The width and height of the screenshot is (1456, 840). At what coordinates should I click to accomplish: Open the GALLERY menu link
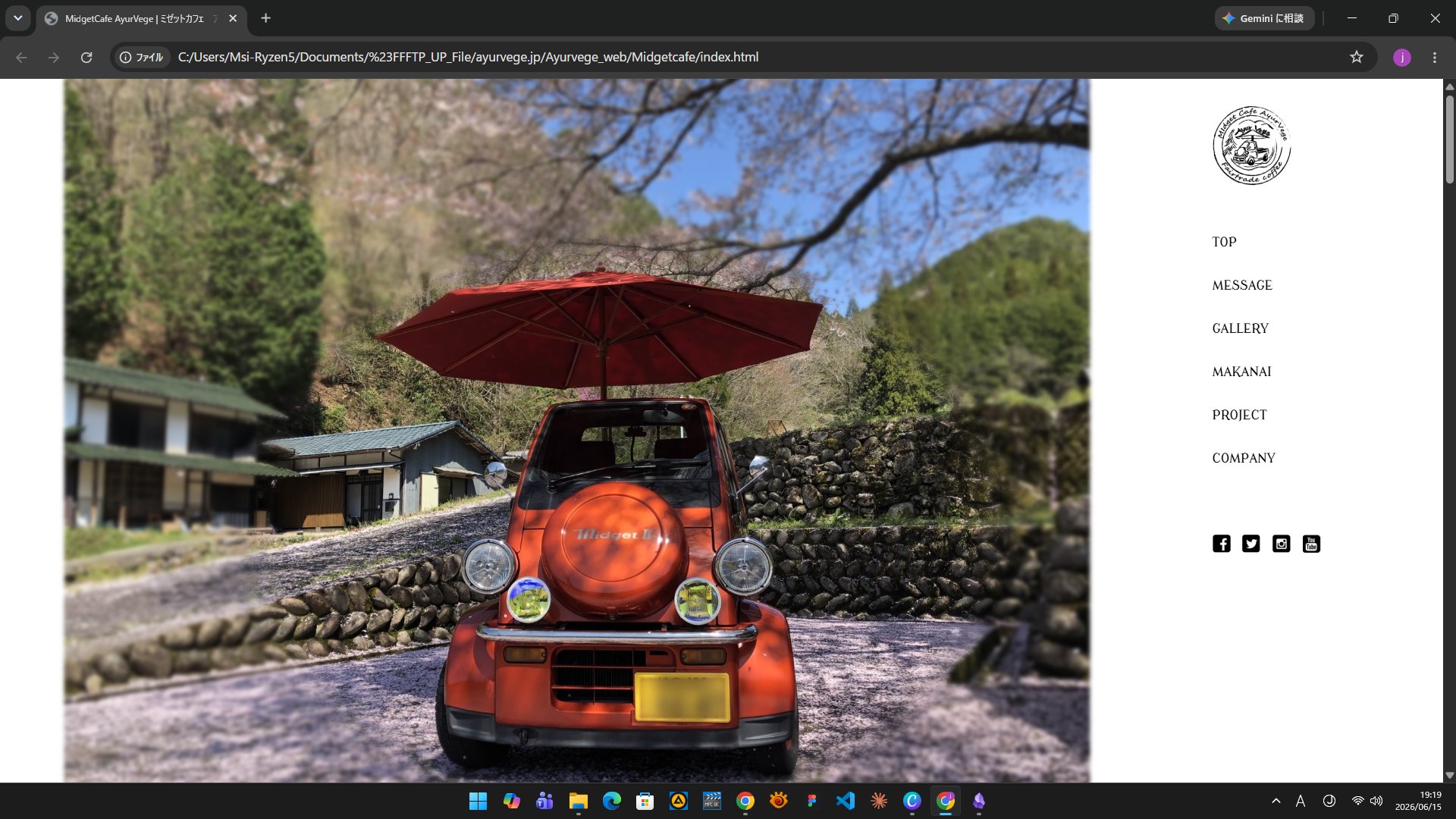[1240, 328]
